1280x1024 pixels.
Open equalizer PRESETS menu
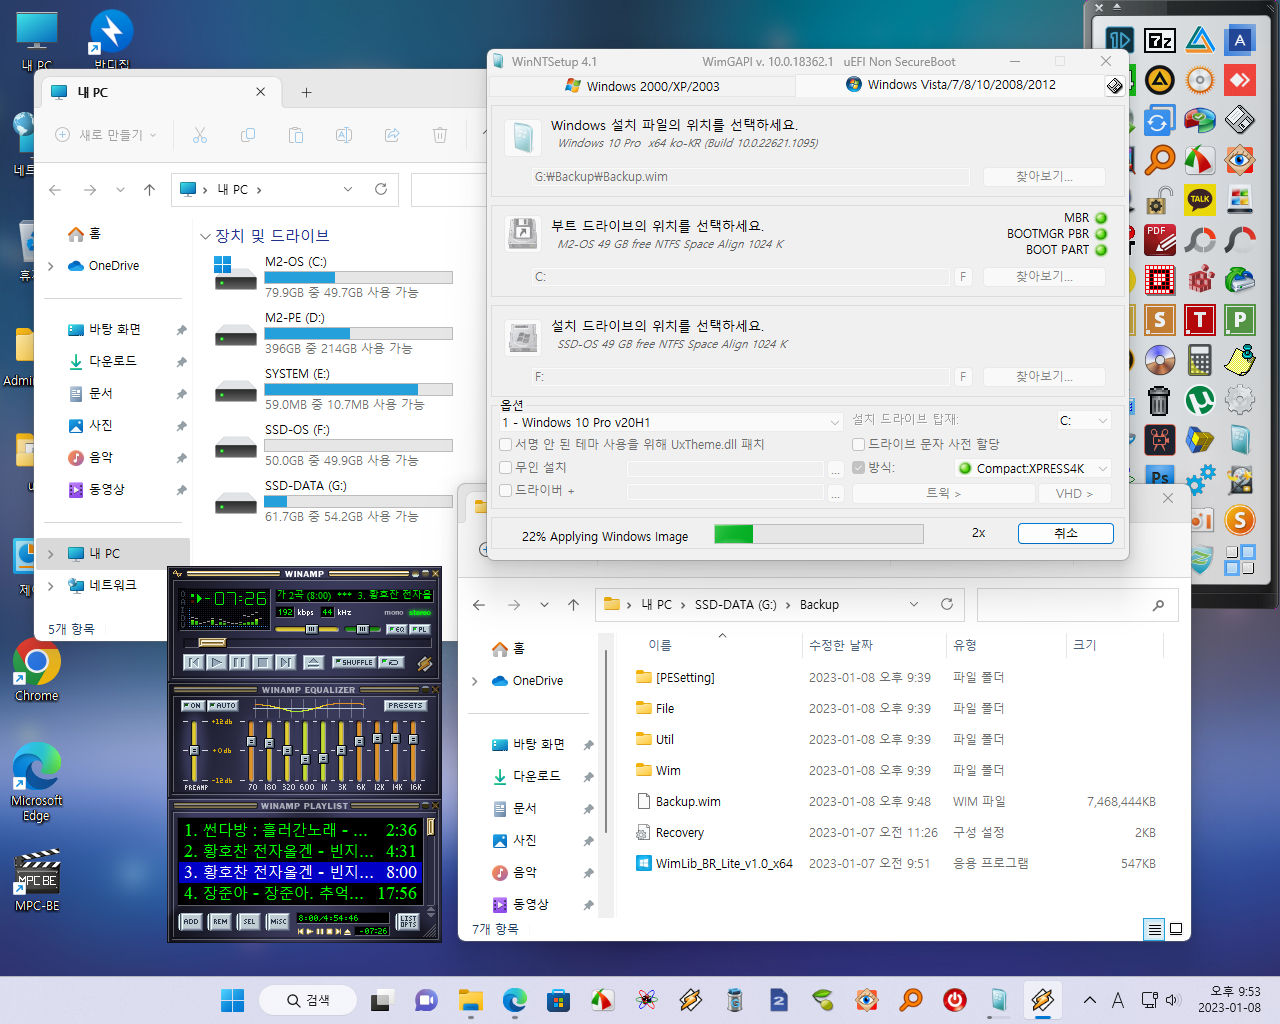pyautogui.click(x=405, y=706)
